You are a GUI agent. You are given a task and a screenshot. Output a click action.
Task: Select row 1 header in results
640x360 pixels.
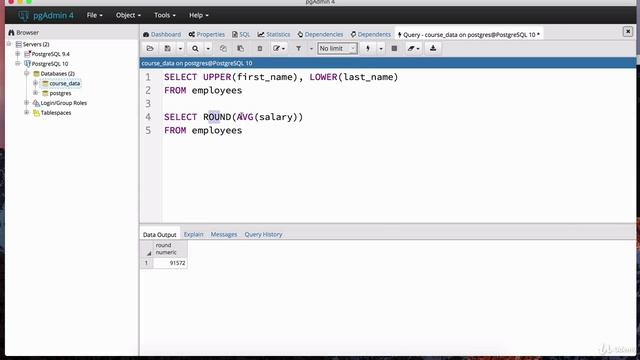pyautogui.click(x=147, y=263)
